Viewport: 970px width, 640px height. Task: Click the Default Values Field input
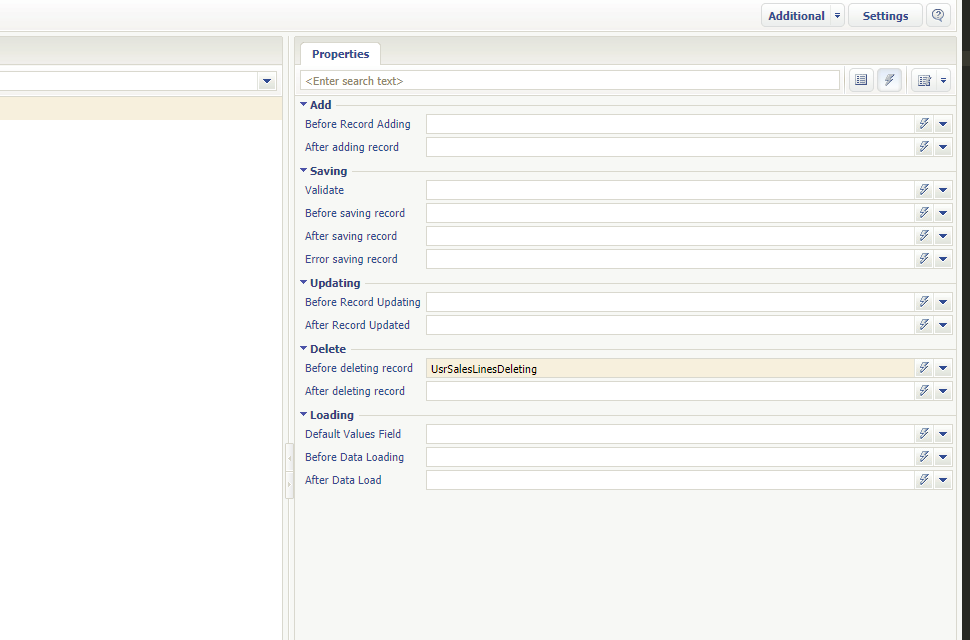(670, 434)
